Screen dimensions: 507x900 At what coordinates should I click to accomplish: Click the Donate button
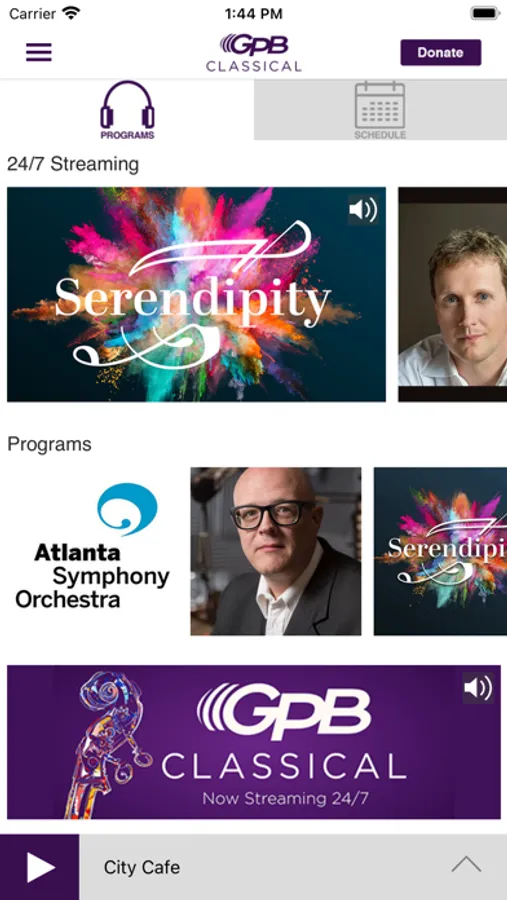pos(440,53)
